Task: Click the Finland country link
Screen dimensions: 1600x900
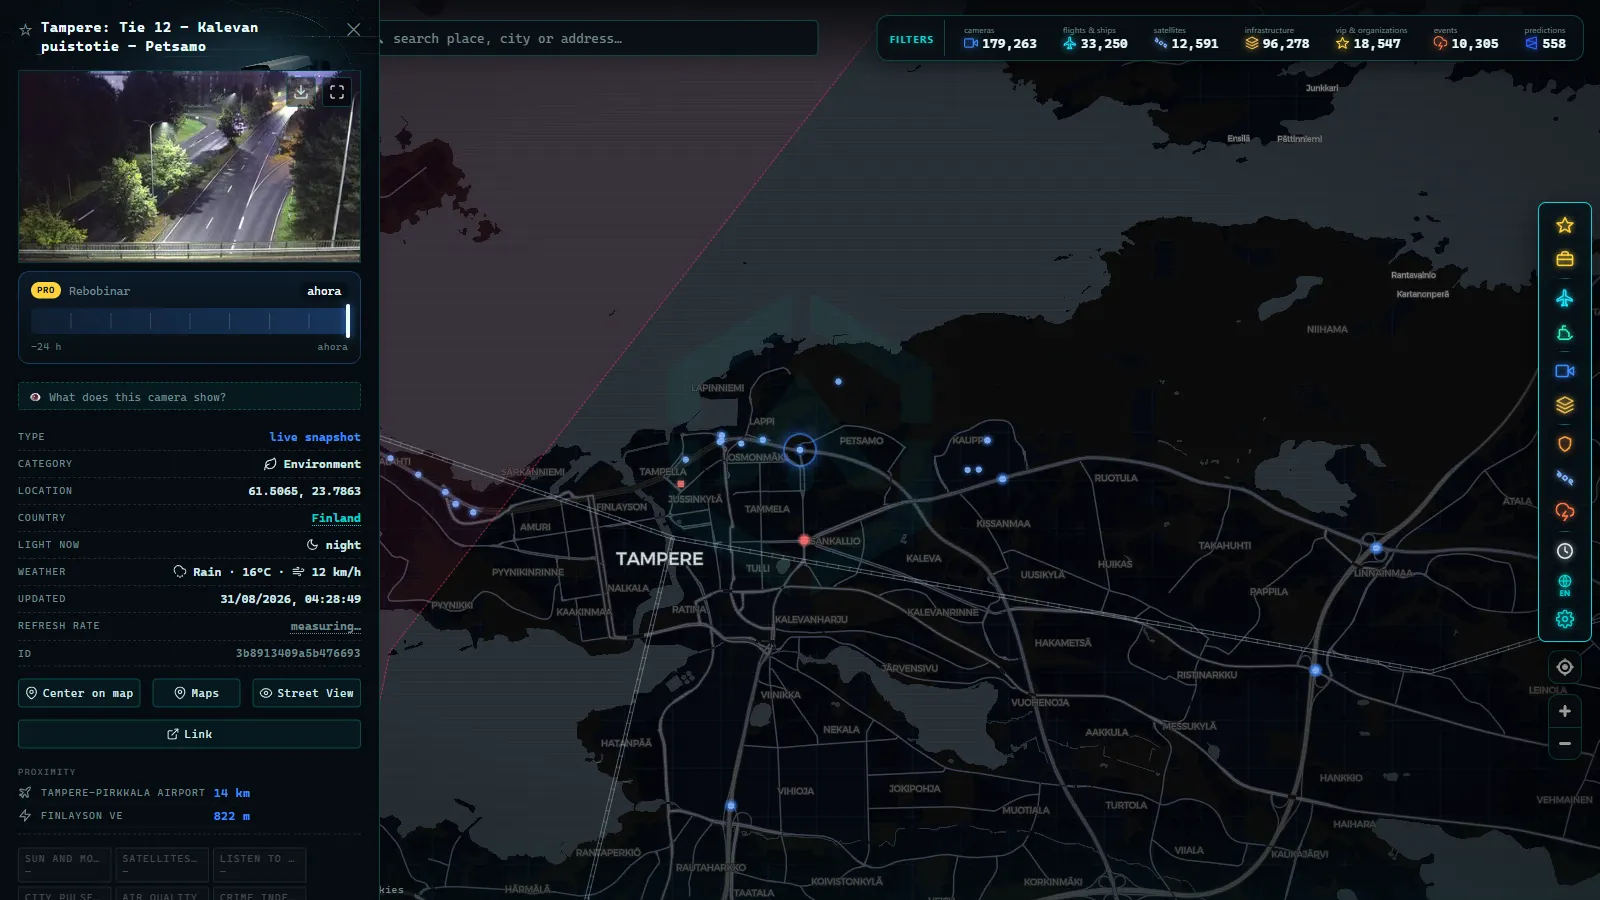Action: [x=336, y=518]
